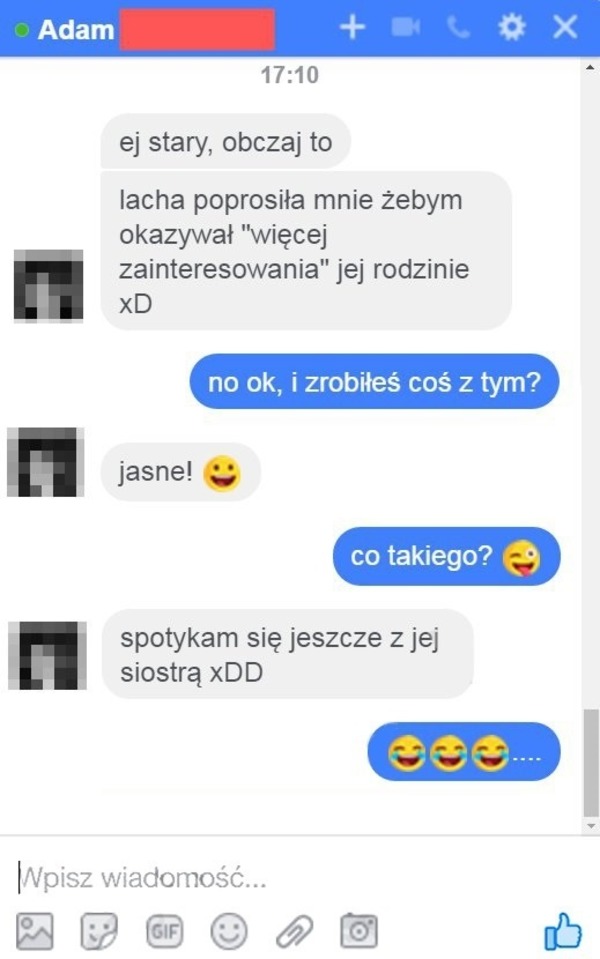Click the chat scrollbar thumb
The image size is (600, 959).
[x=590, y=763]
